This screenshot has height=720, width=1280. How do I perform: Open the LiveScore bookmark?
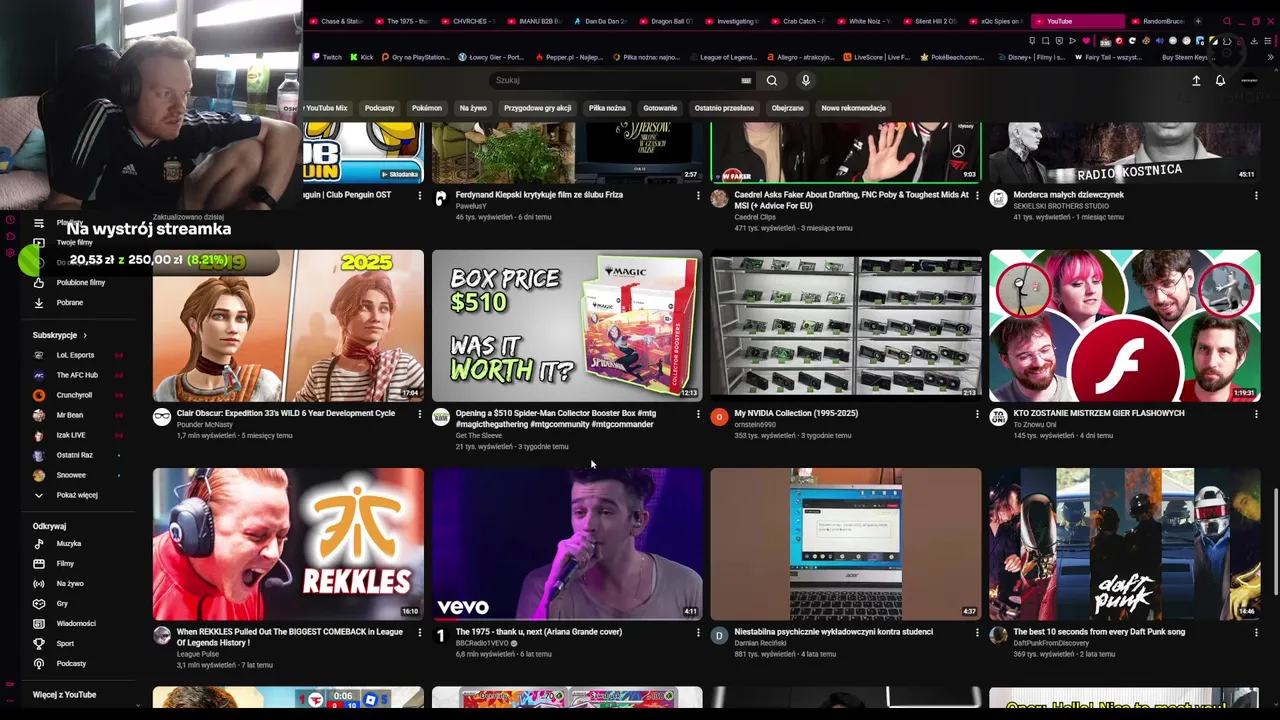(x=877, y=57)
